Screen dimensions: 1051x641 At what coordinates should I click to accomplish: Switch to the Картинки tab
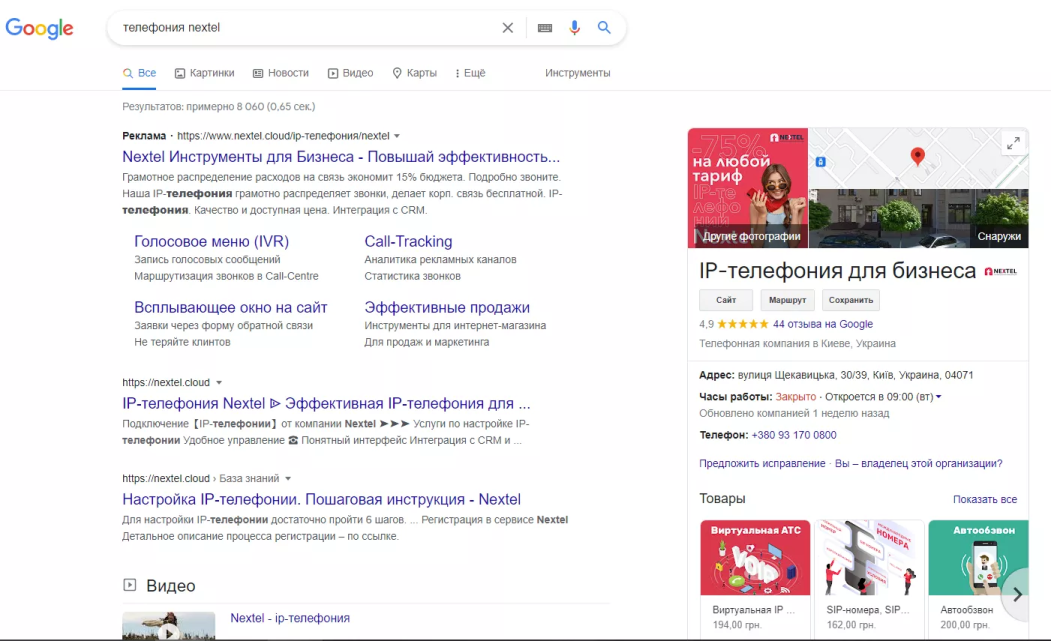coord(204,73)
